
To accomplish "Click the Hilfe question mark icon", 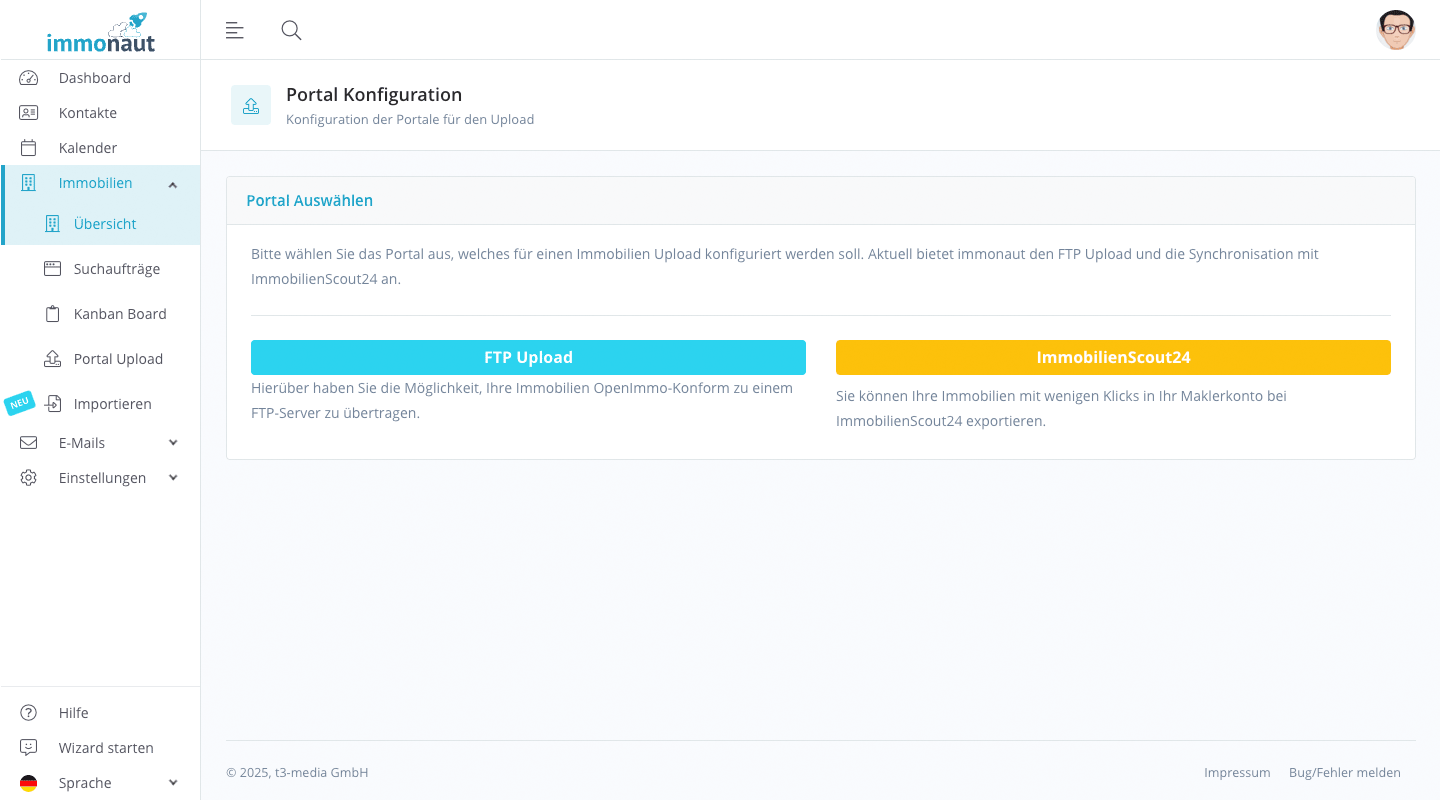I will click(28, 713).
